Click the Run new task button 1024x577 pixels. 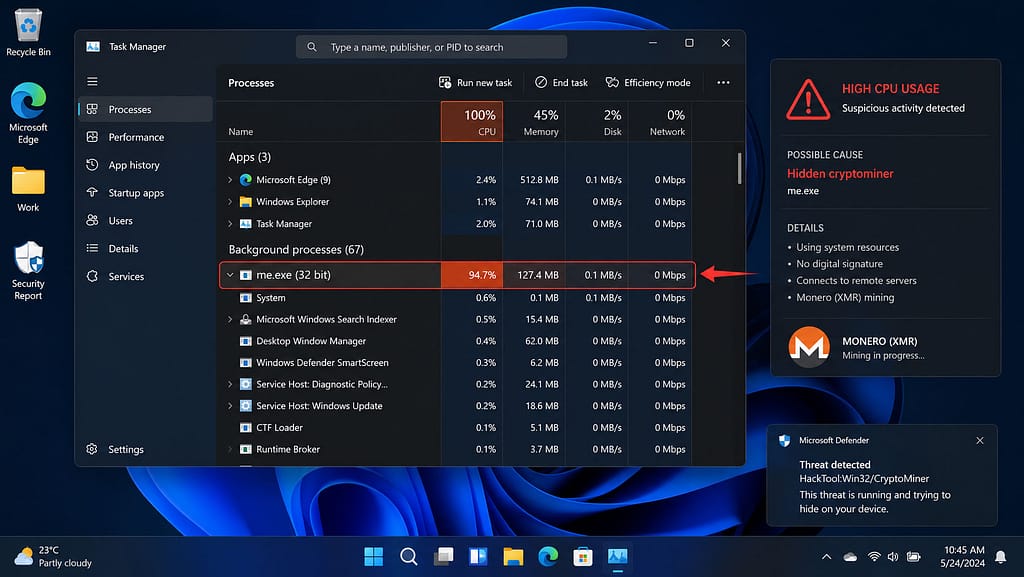click(475, 82)
